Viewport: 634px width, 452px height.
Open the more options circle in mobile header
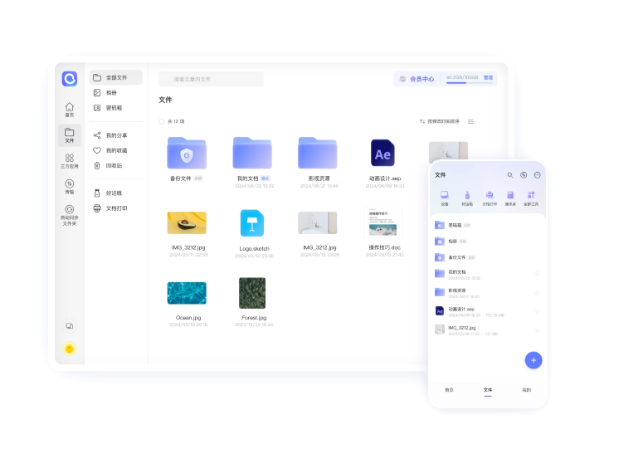point(537,175)
